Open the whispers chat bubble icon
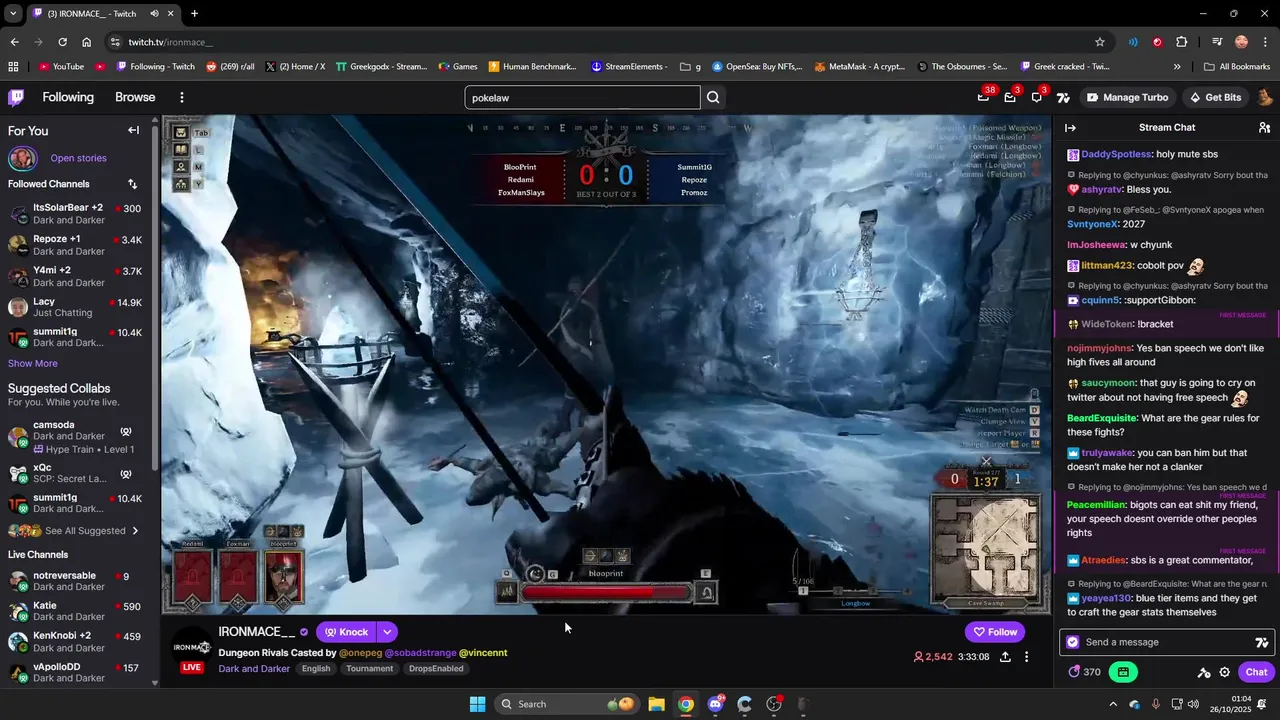Image resolution: width=1280 pixels, height=720 pixels. [x=1037, y=97]
